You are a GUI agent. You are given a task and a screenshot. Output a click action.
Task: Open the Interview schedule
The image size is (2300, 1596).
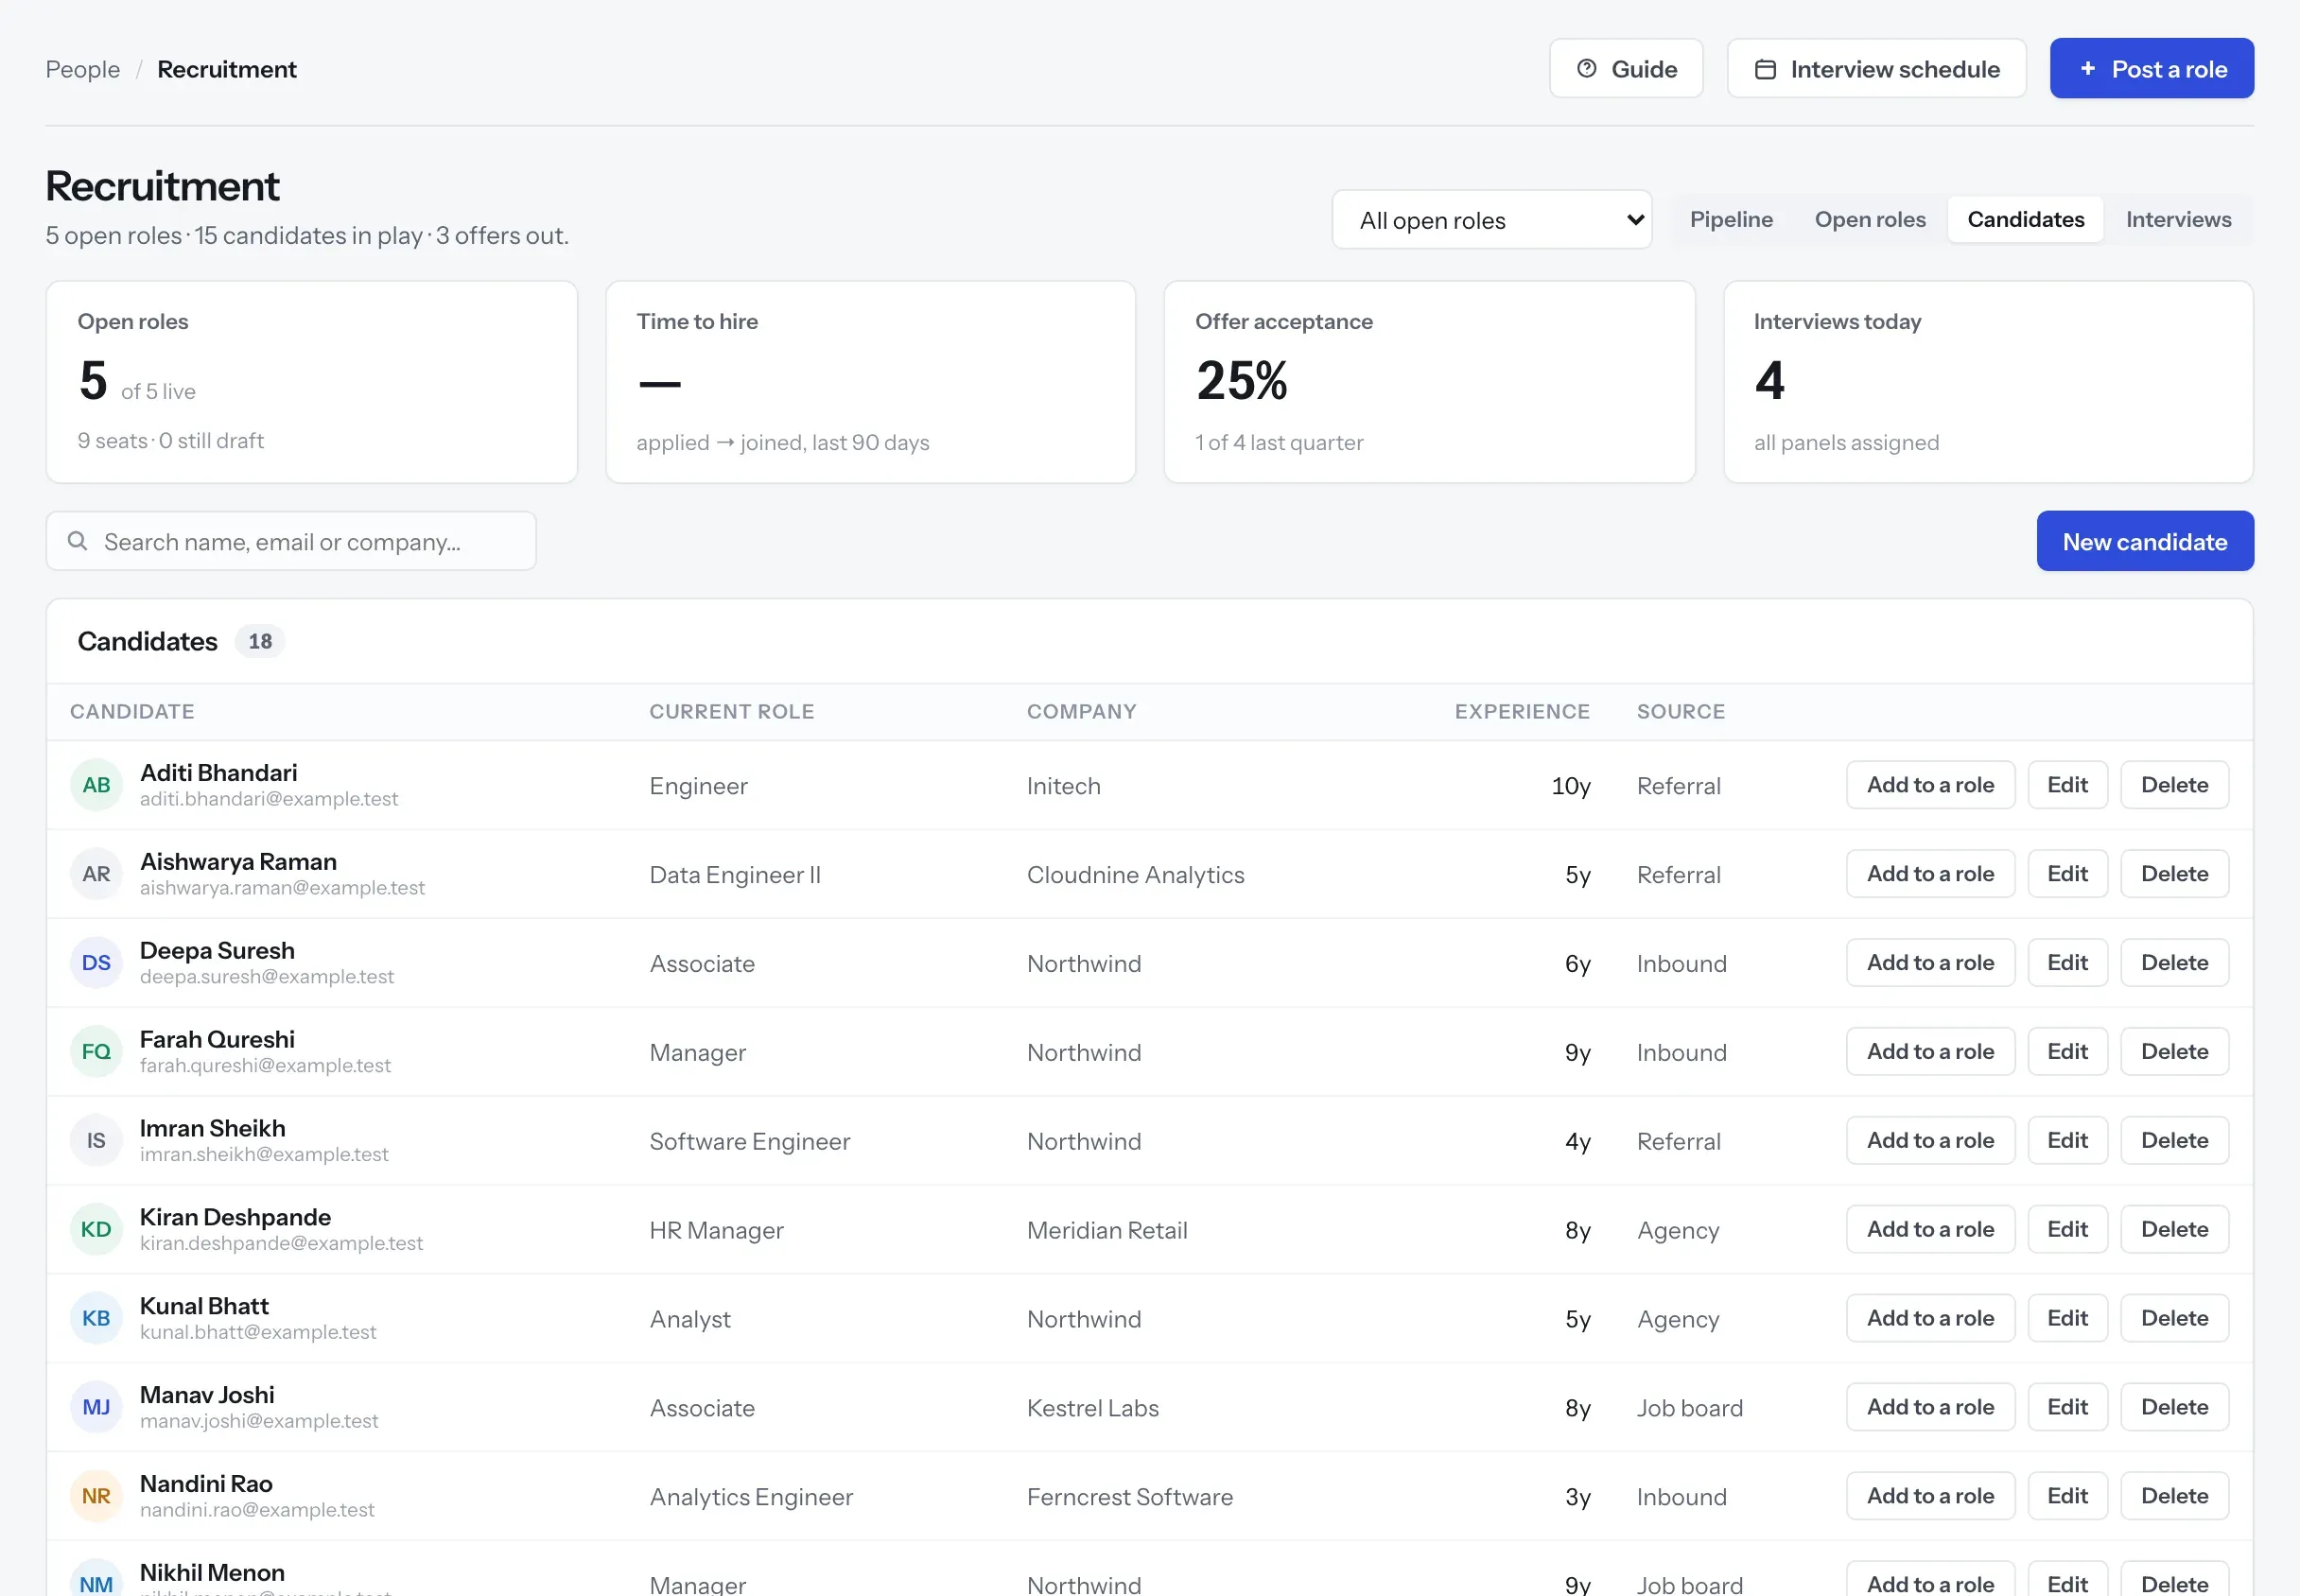pos(1876,69)
